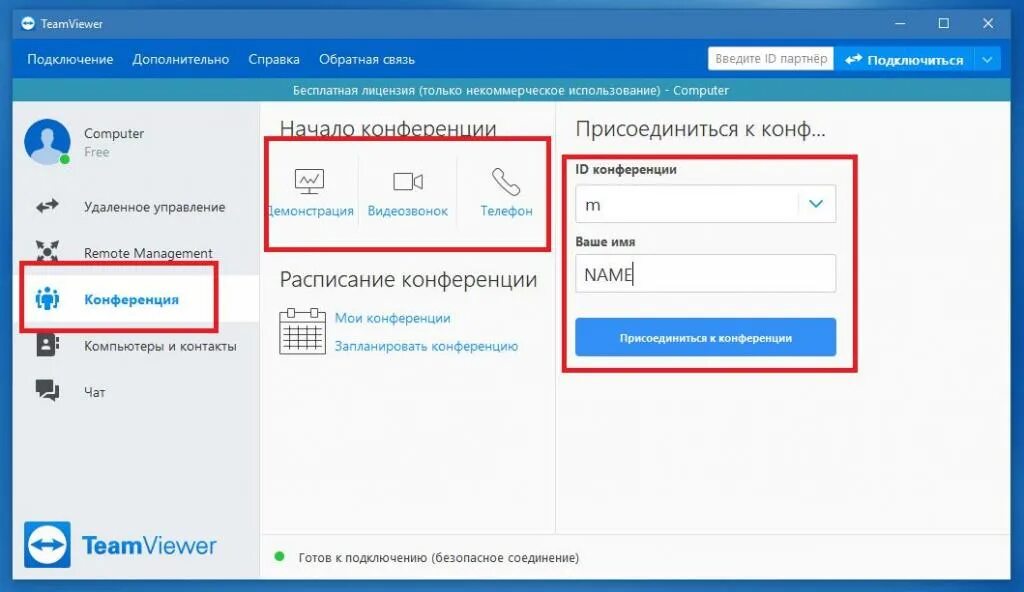This screenshot has height=592, width=1024.
Task: Open Чат in sidebar
Action: (136, 391)
